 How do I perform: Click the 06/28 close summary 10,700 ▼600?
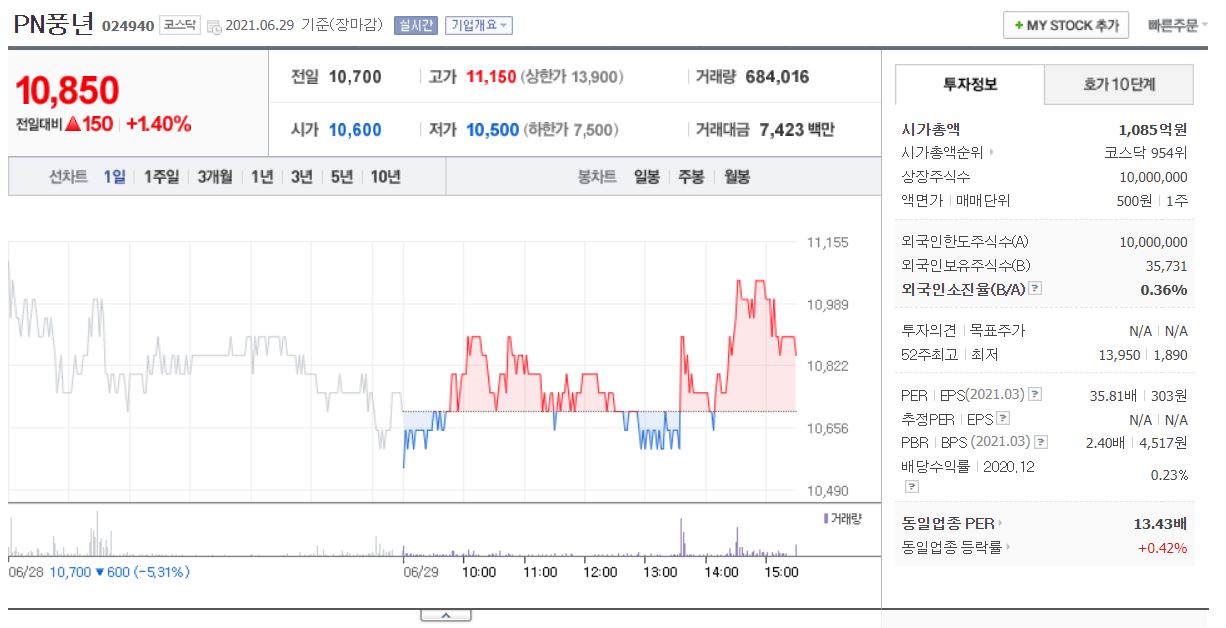coord(119,572)
